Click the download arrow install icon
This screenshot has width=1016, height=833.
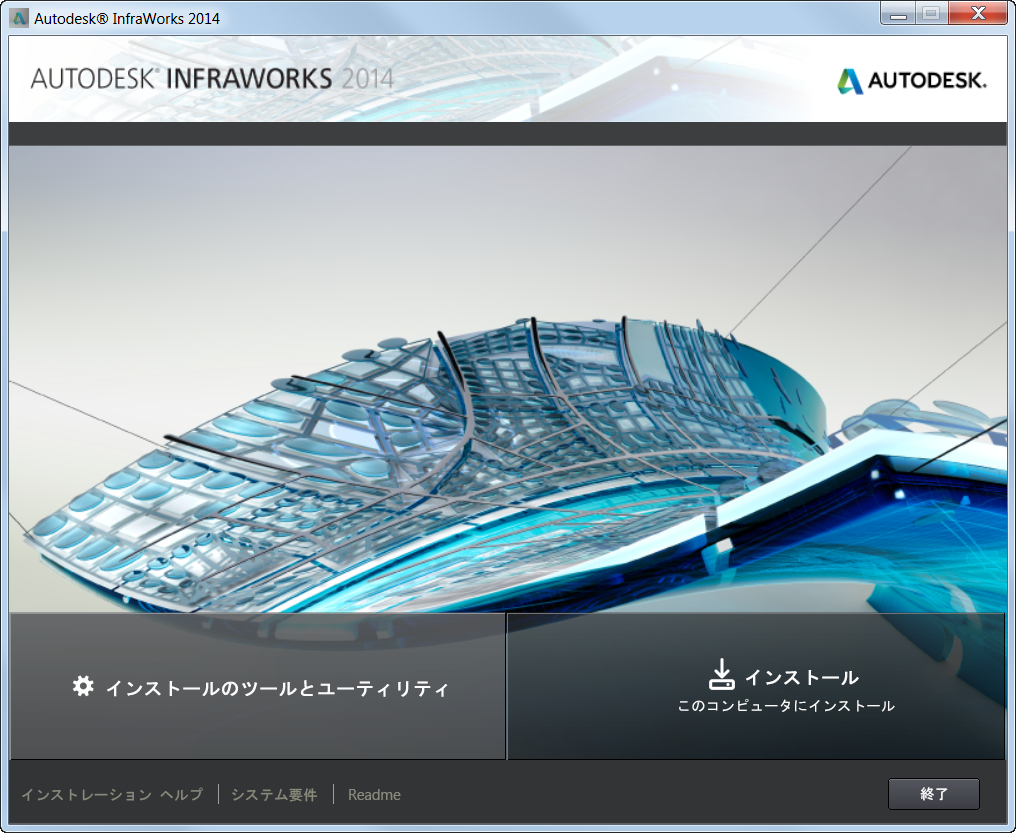721,674
